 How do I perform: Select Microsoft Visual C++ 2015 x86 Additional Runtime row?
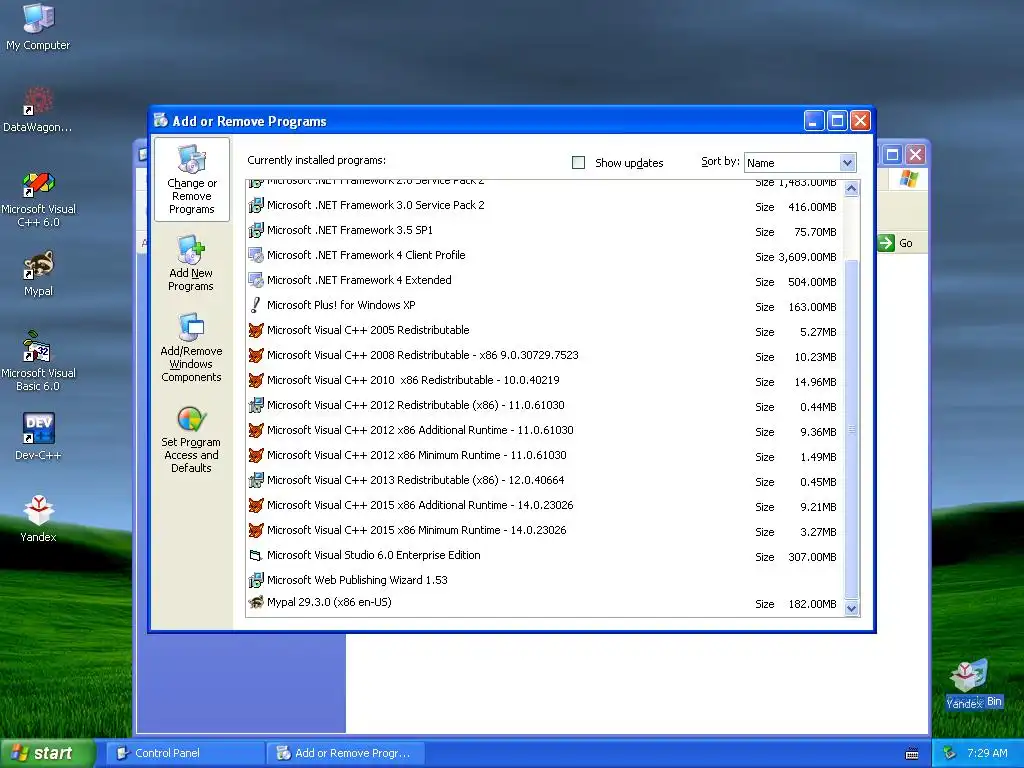coord(545,505)
